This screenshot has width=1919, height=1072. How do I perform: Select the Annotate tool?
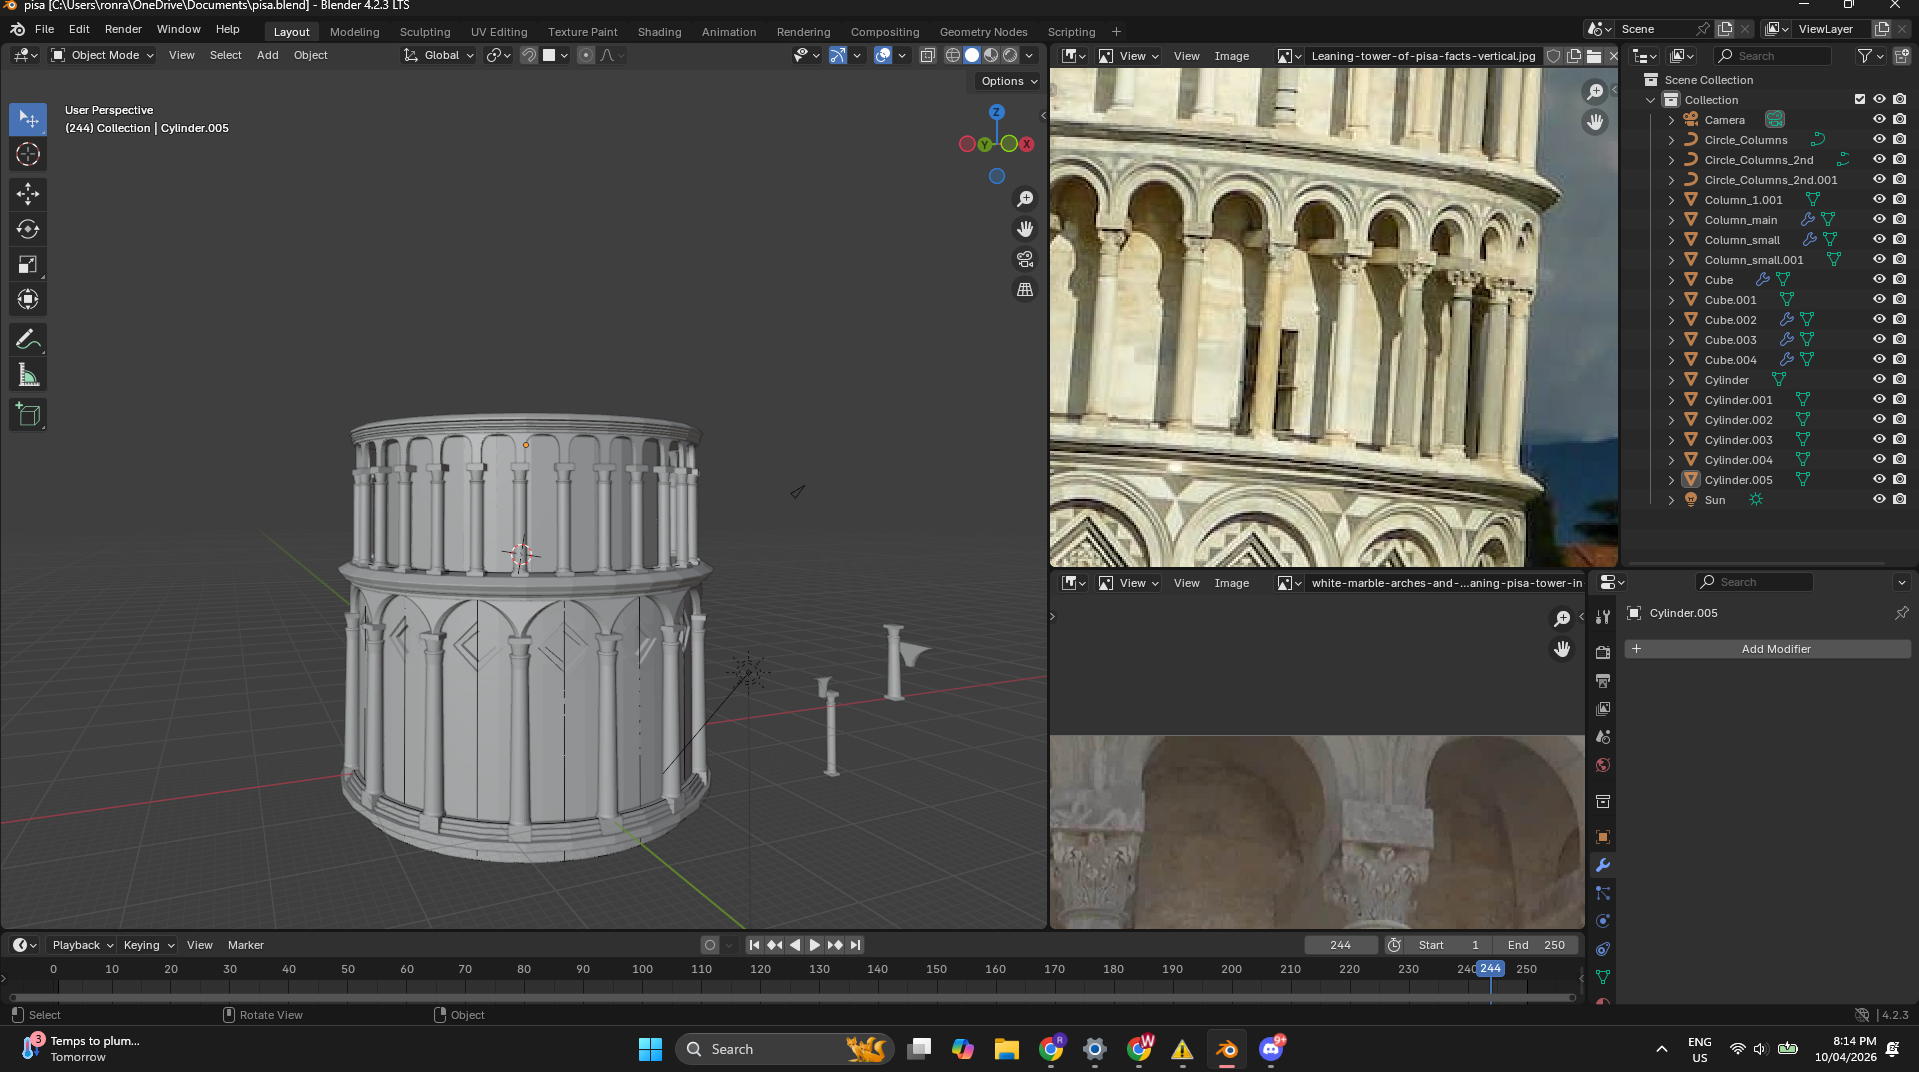point(28,340)
